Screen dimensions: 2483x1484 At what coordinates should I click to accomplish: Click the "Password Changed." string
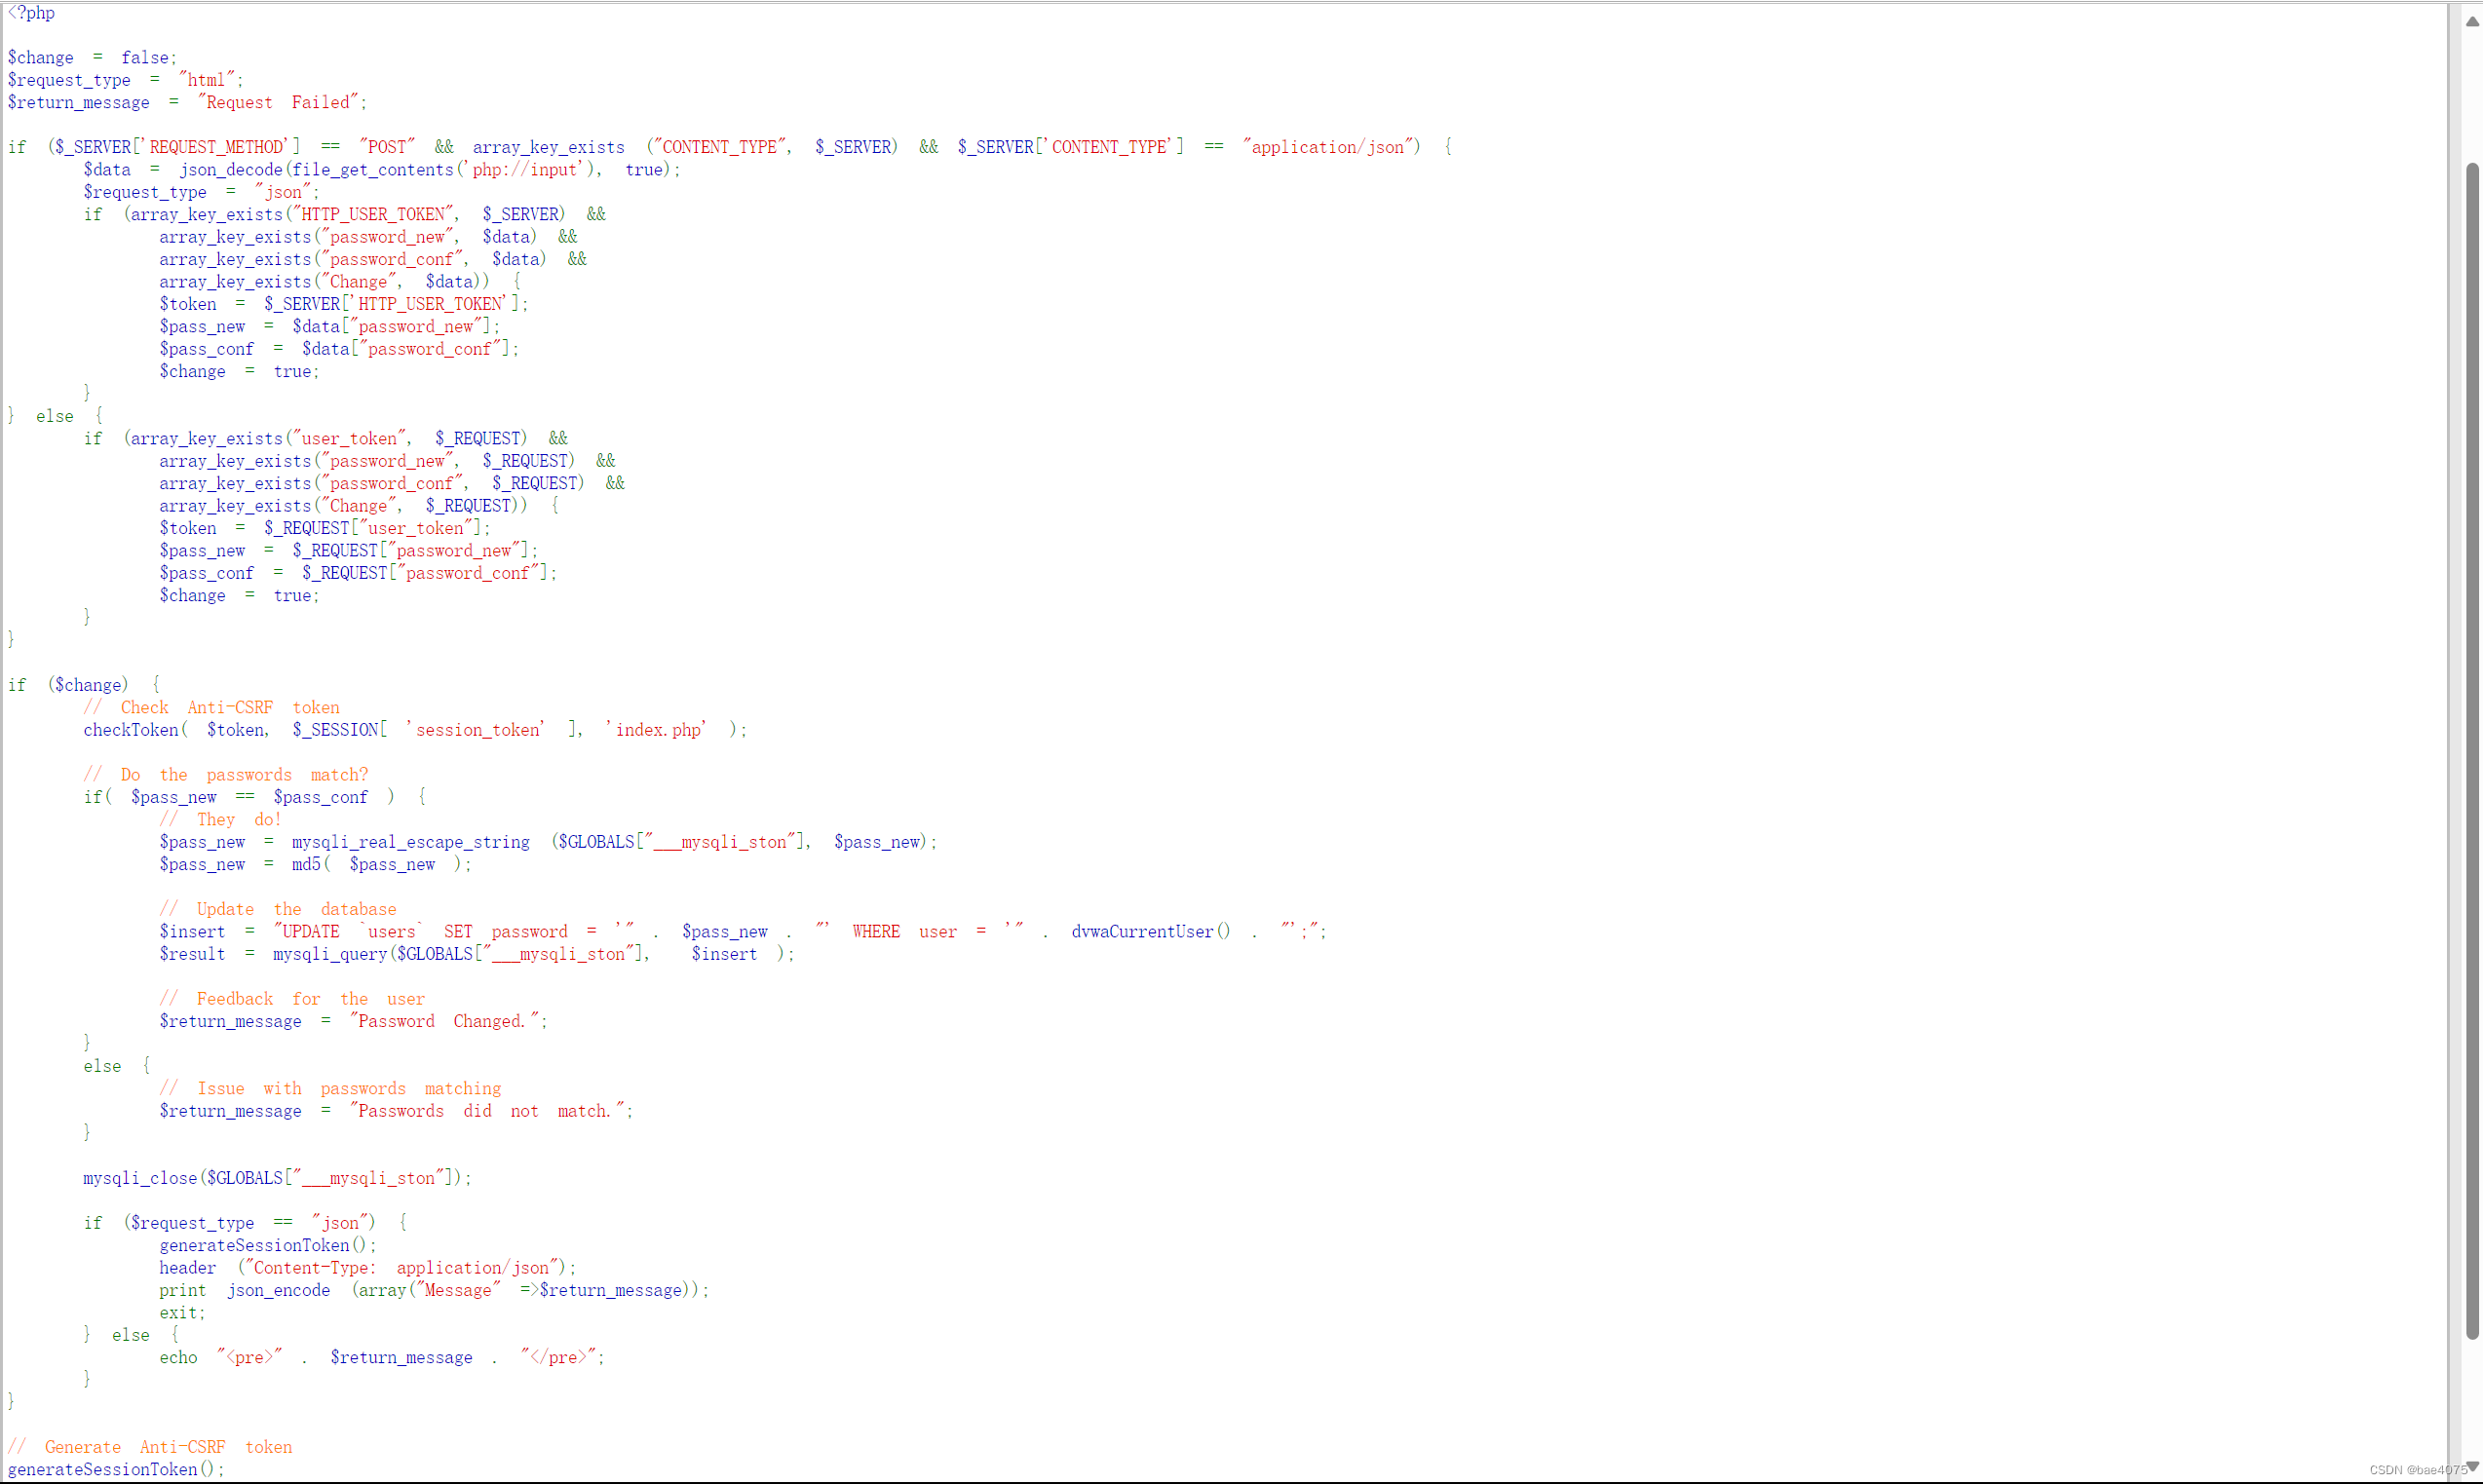coord(446,1021)
